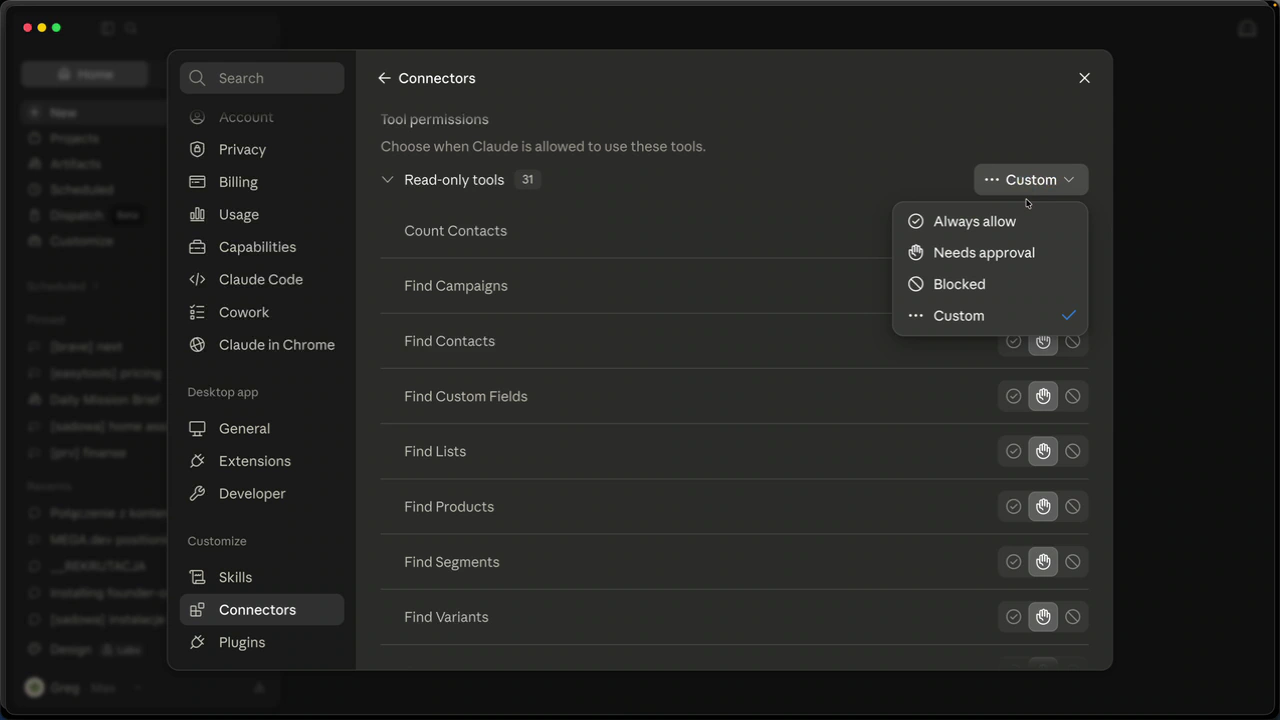Viewport: 1280px width, 720px height.
Task: Click the Skills scroll icon
Action: tap(197, 578)
